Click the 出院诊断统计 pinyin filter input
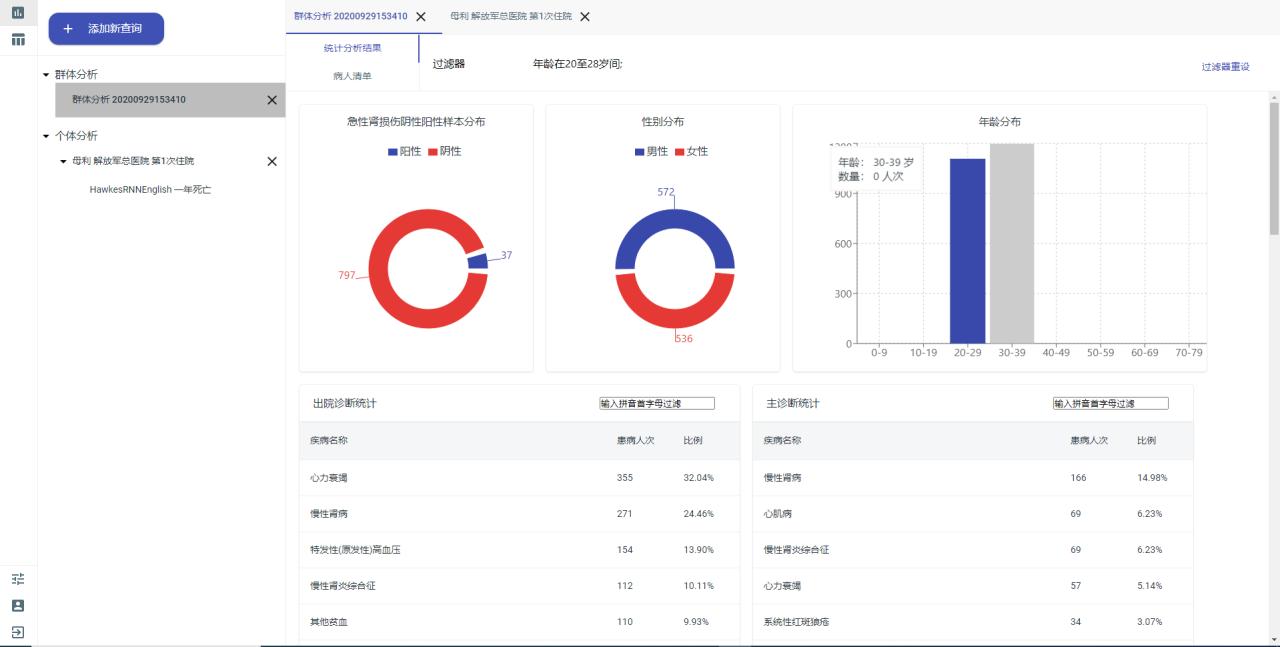The width and height of the screenshot is (1280, 647). click(657, 403)
